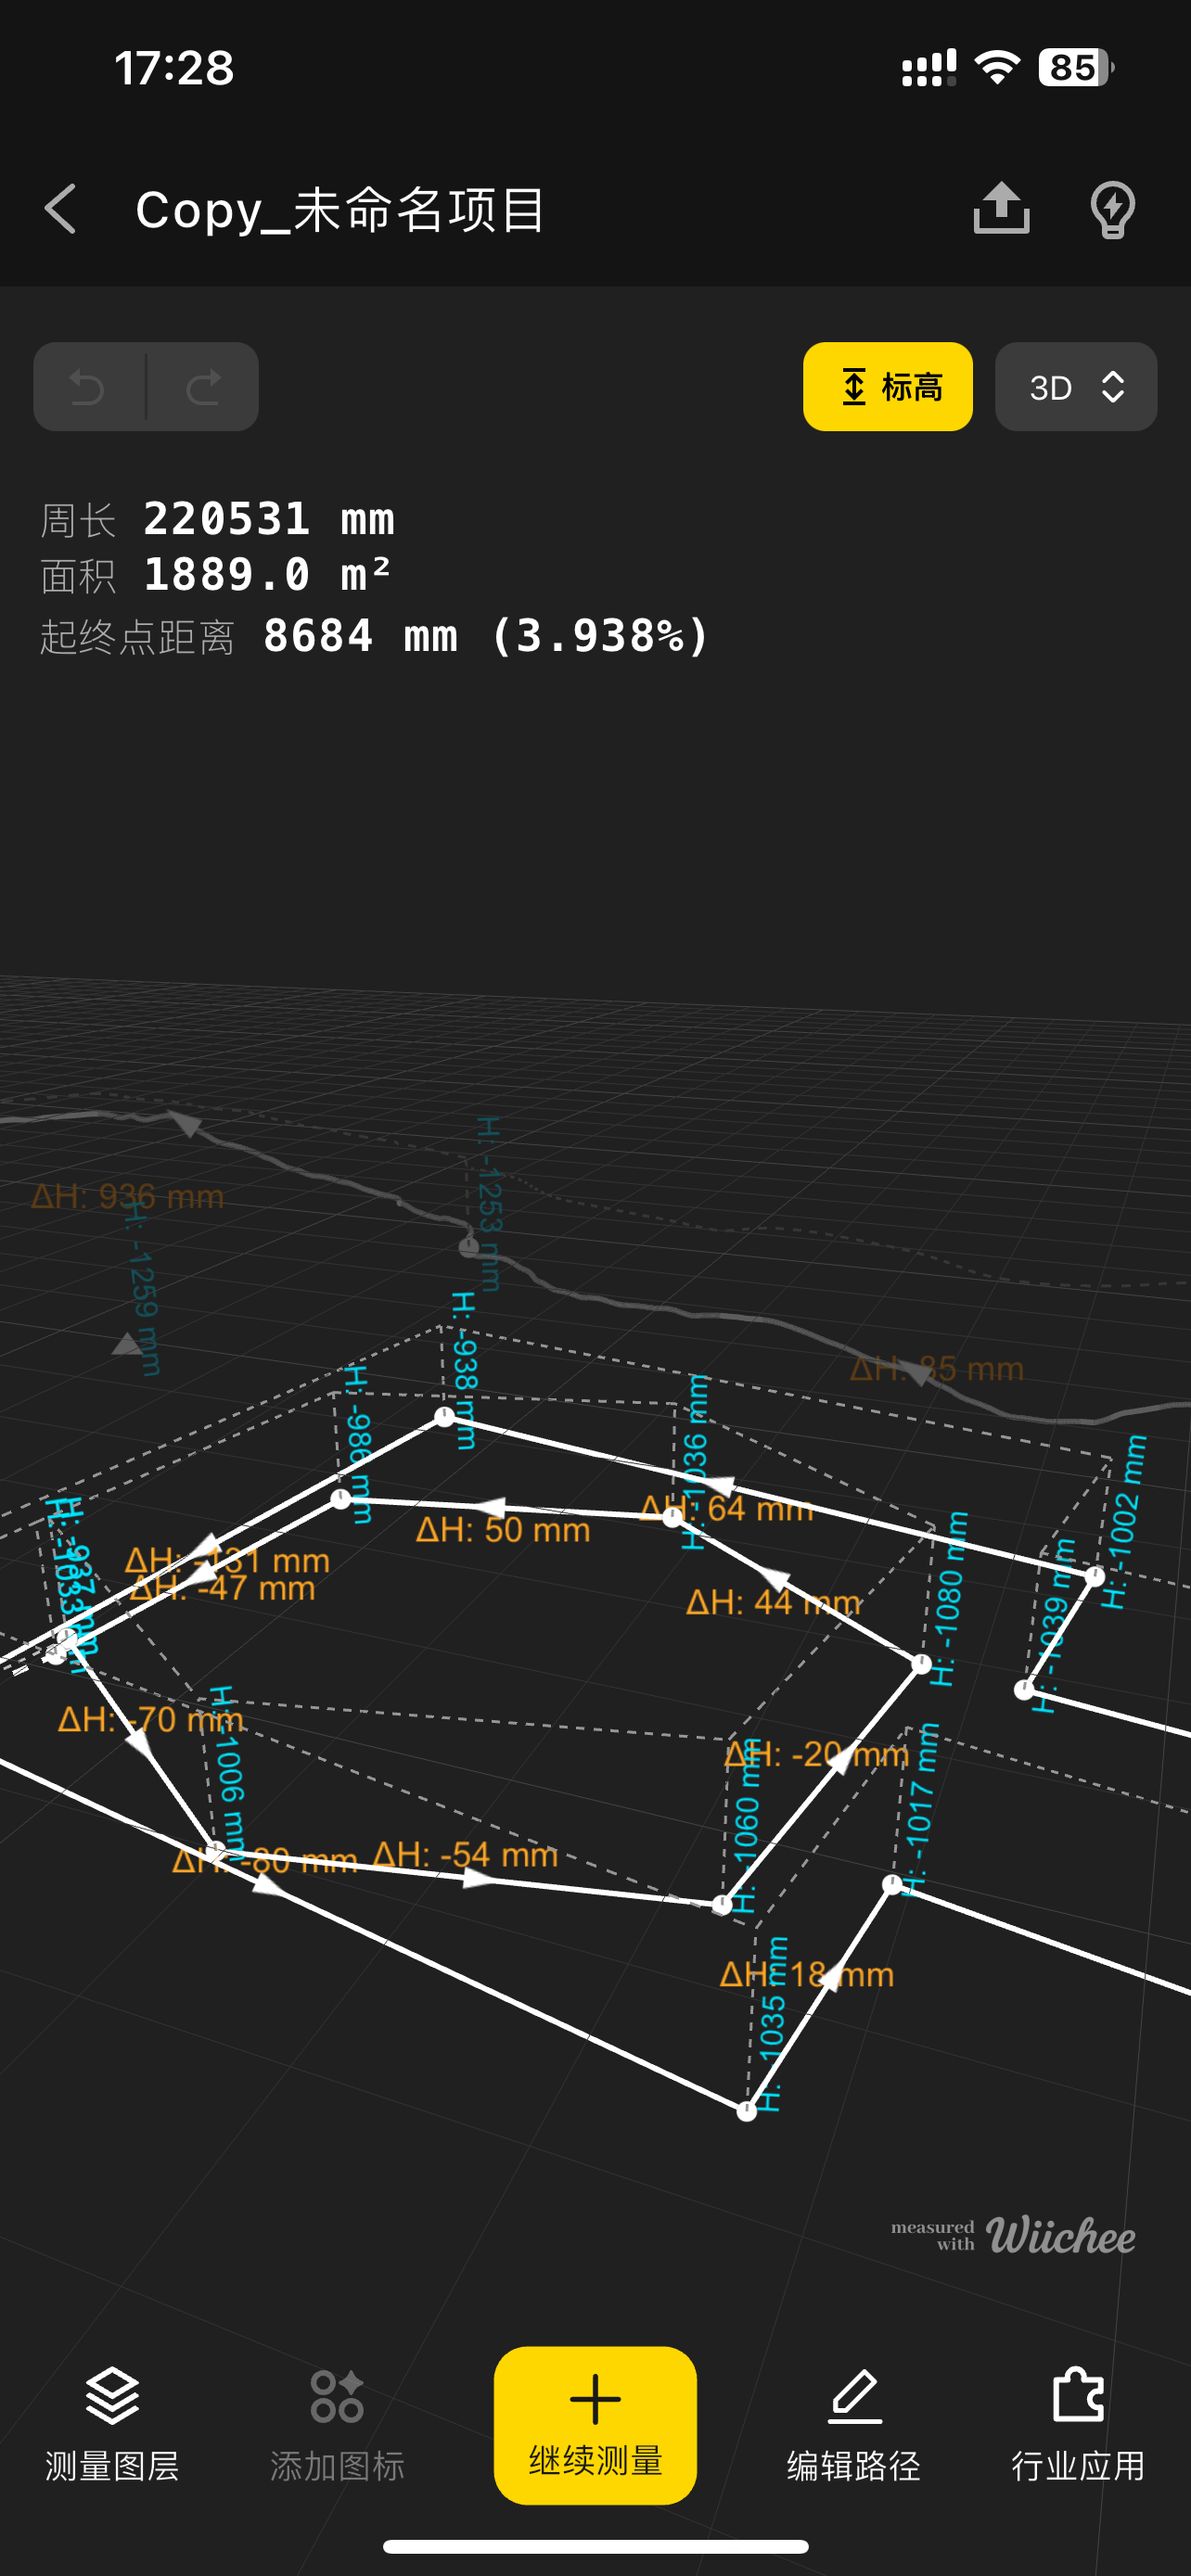The image size is (1191, 2576).
Task: Select the path node below H: -1039 mm
Action: [x=1024, y=1690]
